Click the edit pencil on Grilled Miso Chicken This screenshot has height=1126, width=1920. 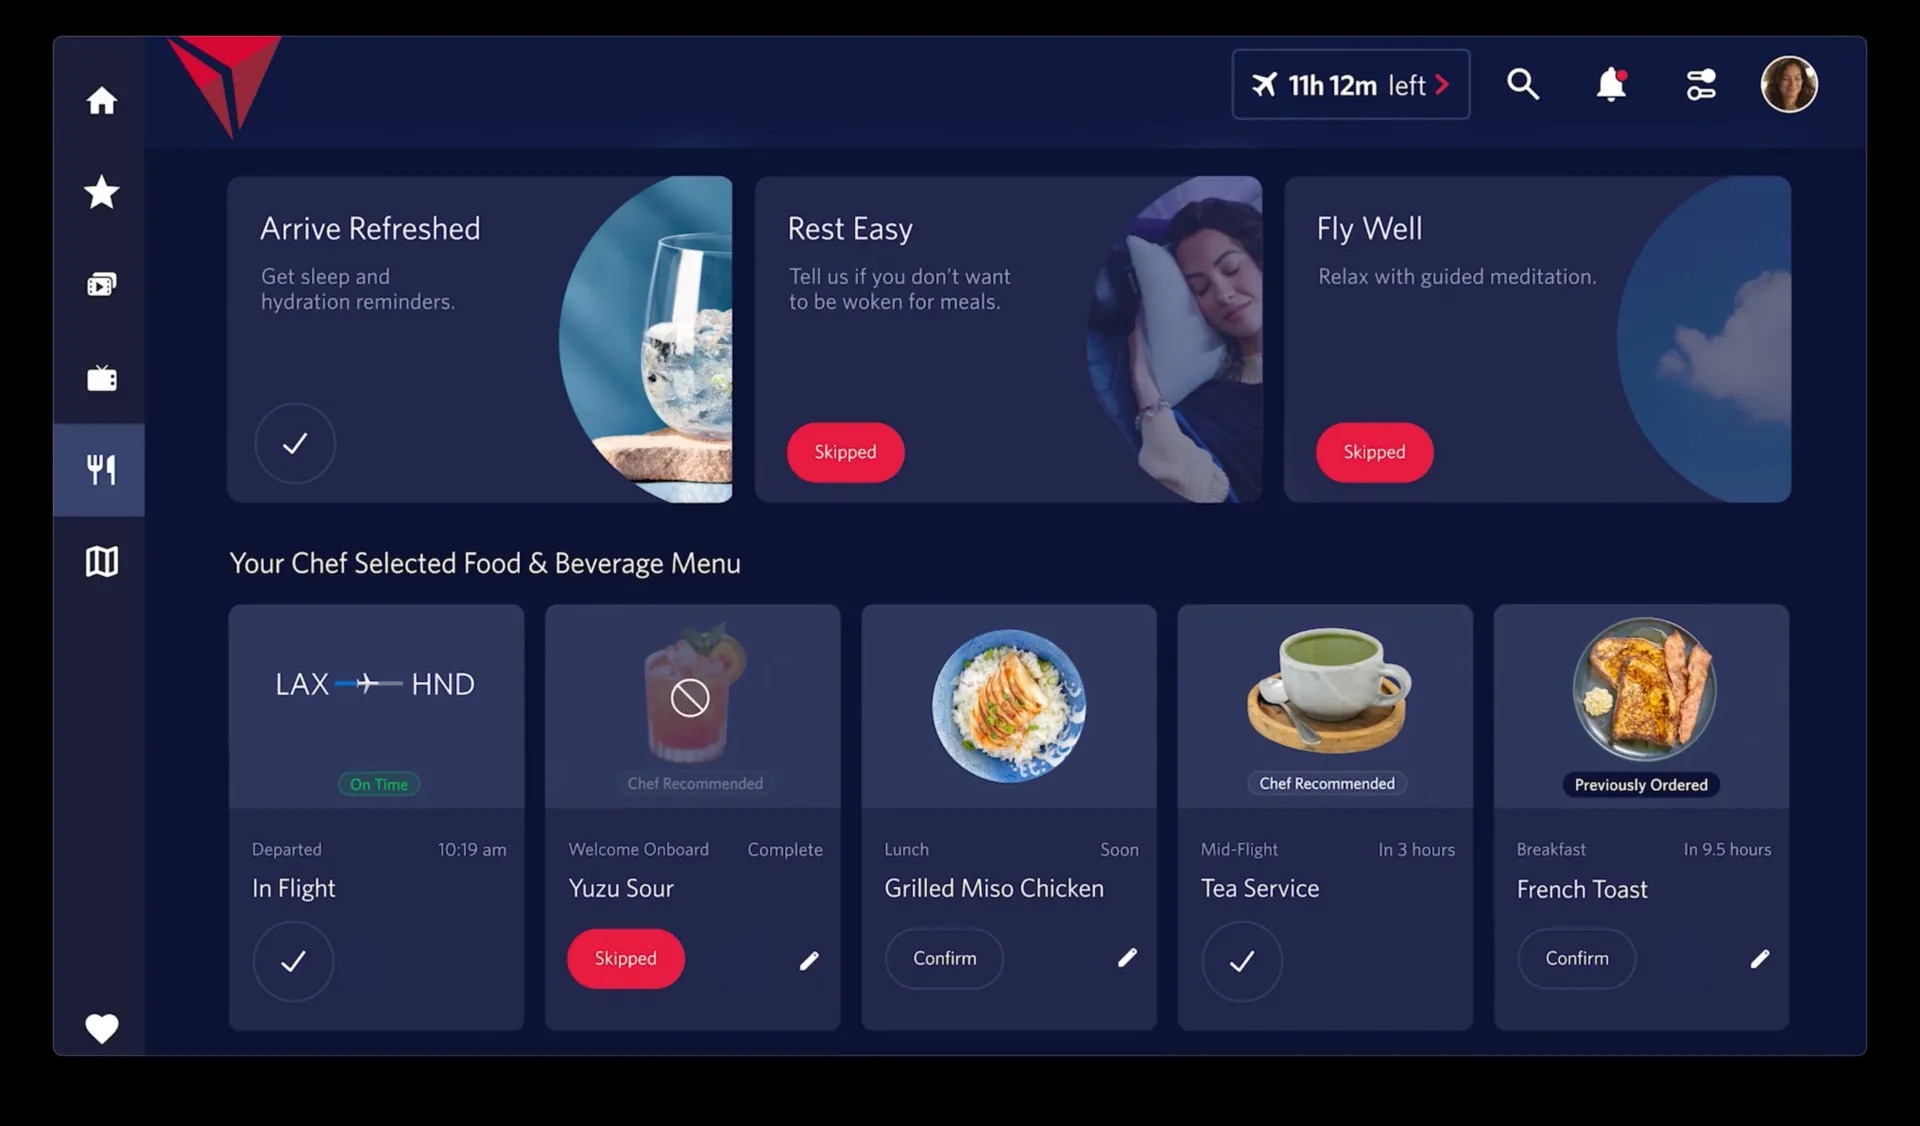pyautogui.click(x=1127, y=958)
